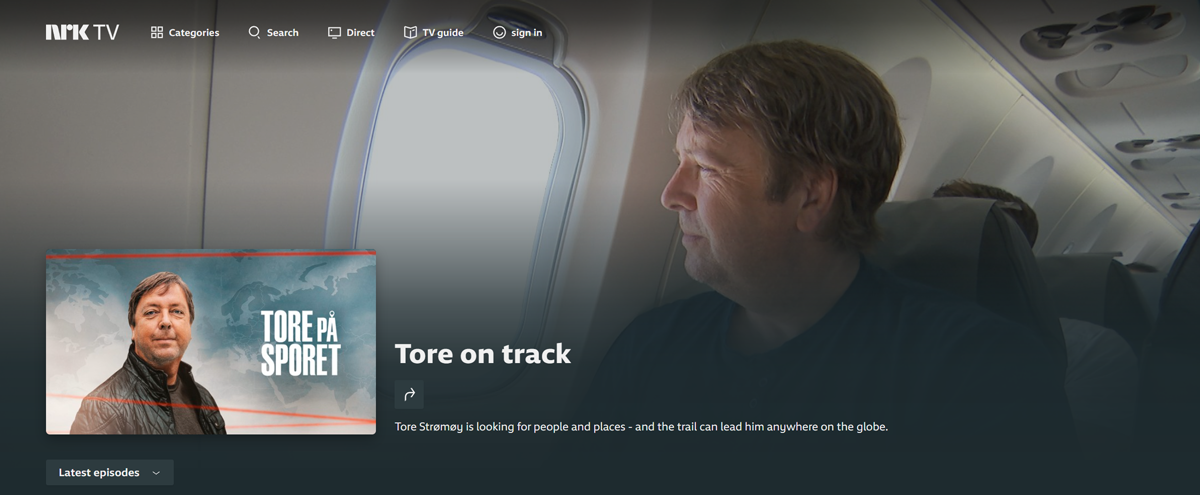The image size is (1200, 495).
Task: Open the Categories grid icon
Action: click(x=157, y=32)
